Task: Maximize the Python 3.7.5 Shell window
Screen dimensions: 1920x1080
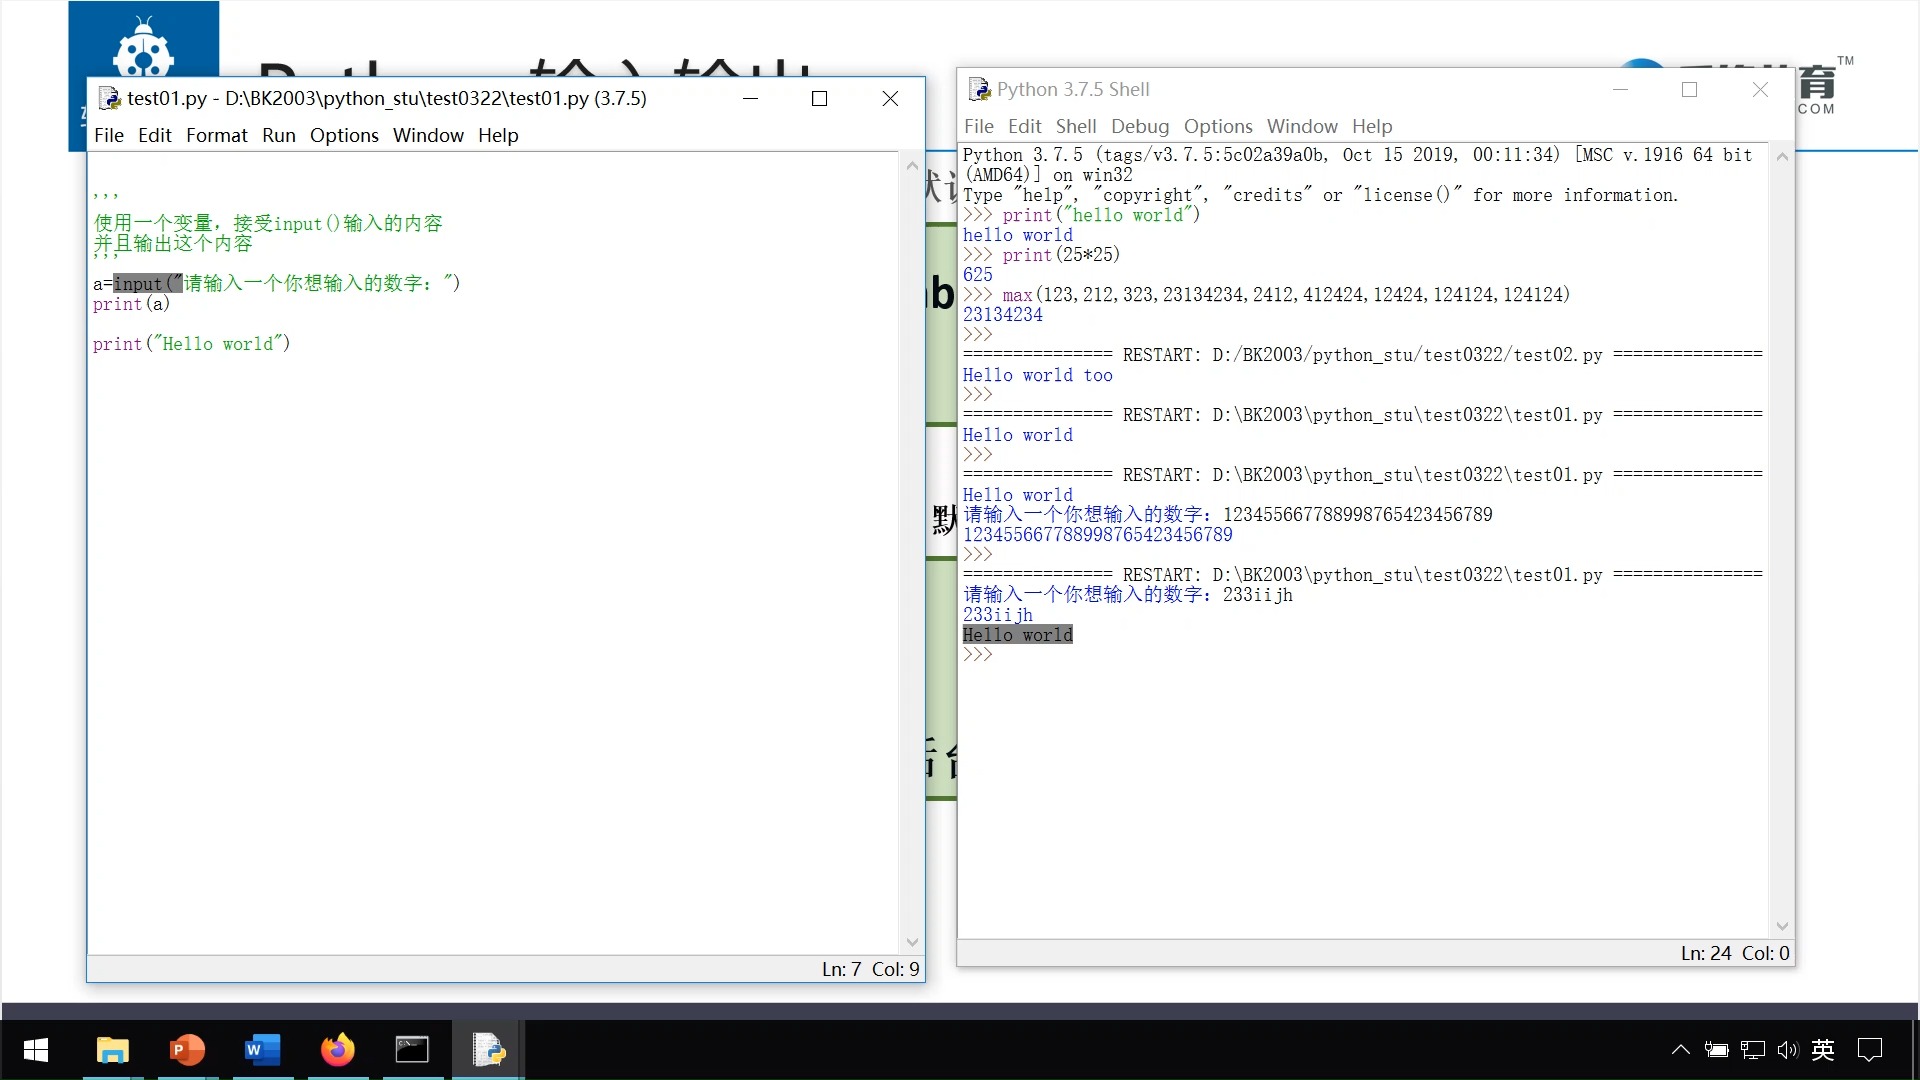Action: click(1689, 89)
